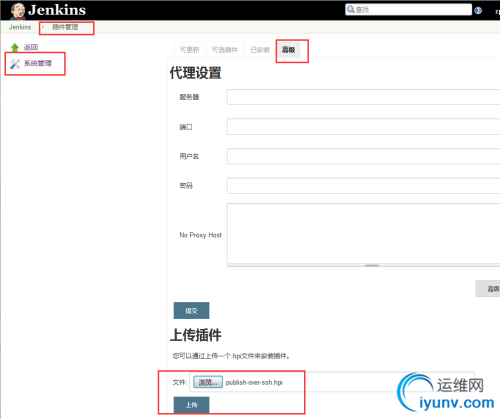The width and height of the screenshot is (500, 419).
Task: Focus the 密码 field
Action: pyautogui.click(x=363, y=185)
